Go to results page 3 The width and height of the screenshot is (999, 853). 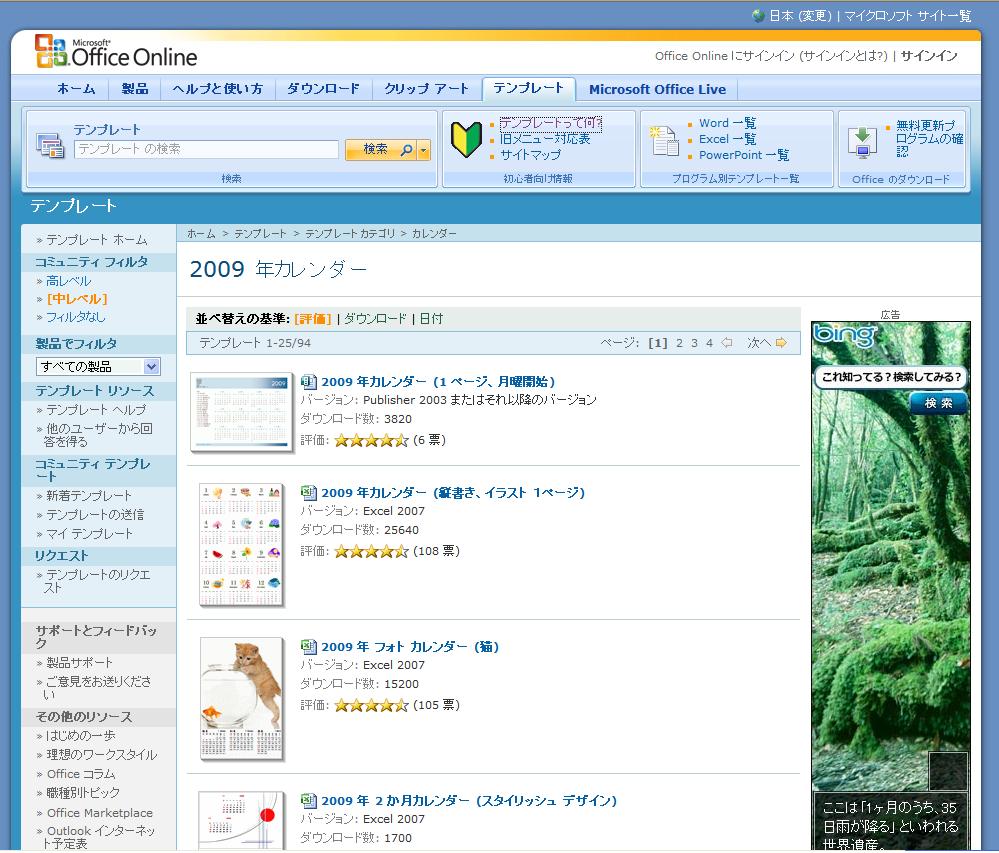[694, 343]
